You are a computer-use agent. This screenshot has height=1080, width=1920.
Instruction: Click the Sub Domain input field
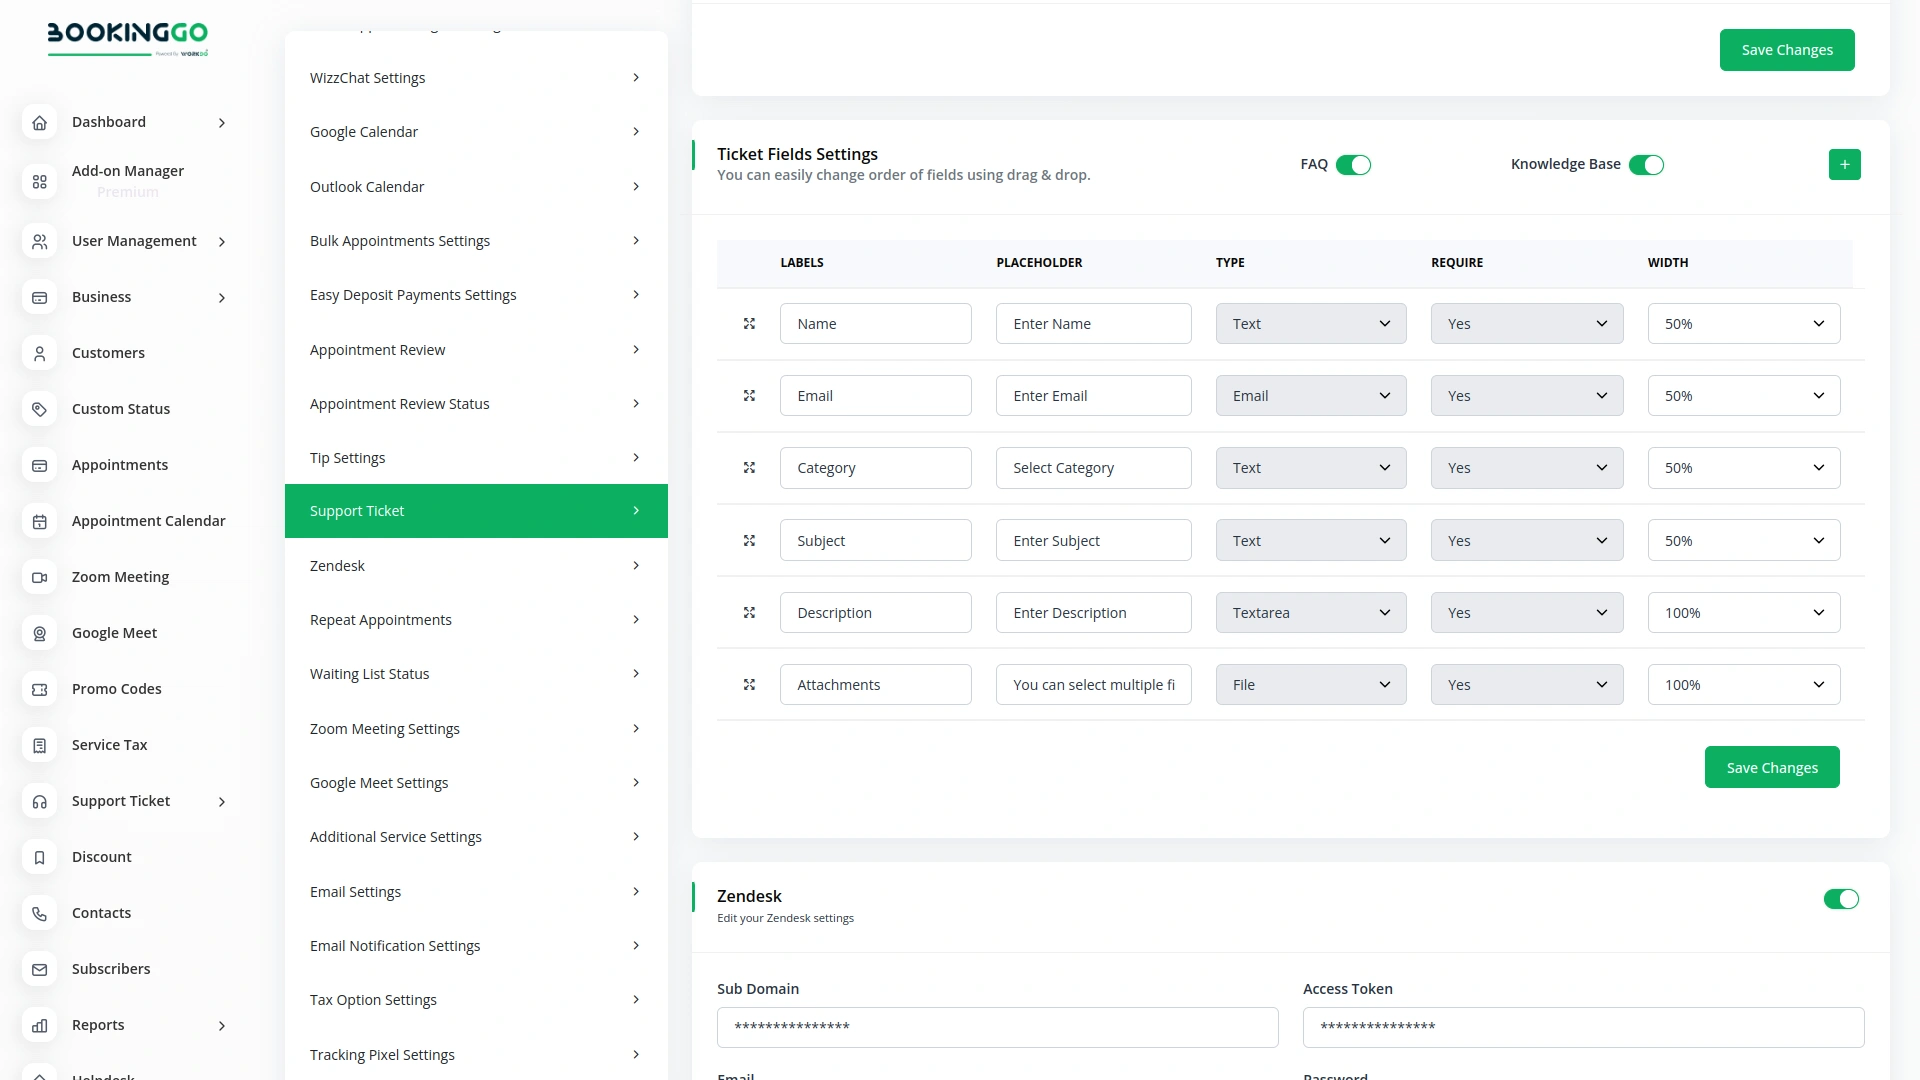coord(997,1027)
